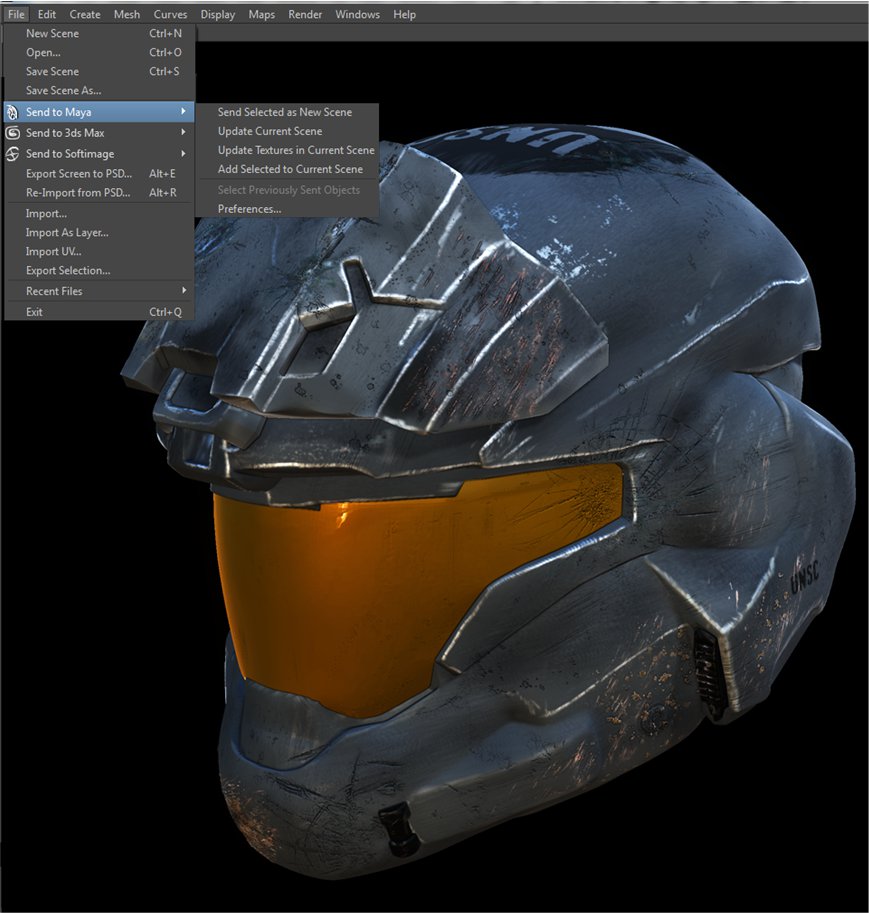Expand the Send to 3ds Max submenu arrow
The width and height of the screenshot is (869, 913).
183,132
